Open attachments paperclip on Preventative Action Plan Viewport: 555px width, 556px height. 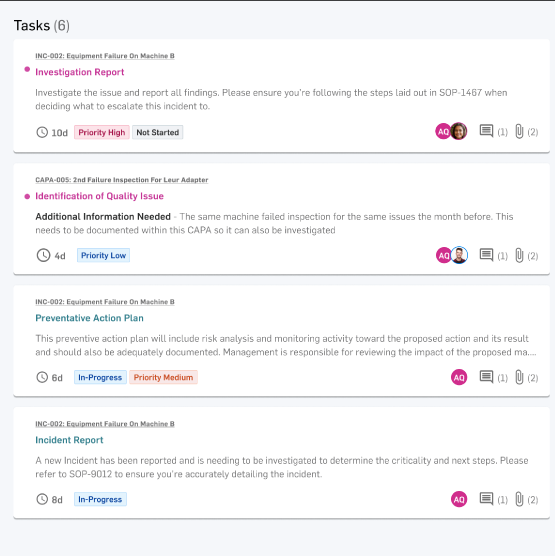tap(519, 377)
